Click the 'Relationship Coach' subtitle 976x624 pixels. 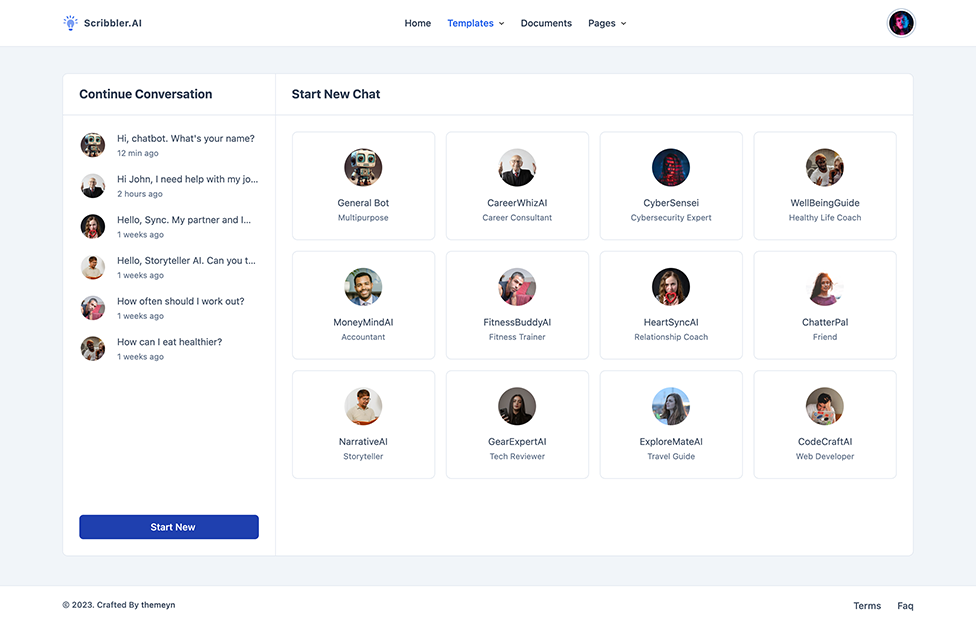coord(671,337)
